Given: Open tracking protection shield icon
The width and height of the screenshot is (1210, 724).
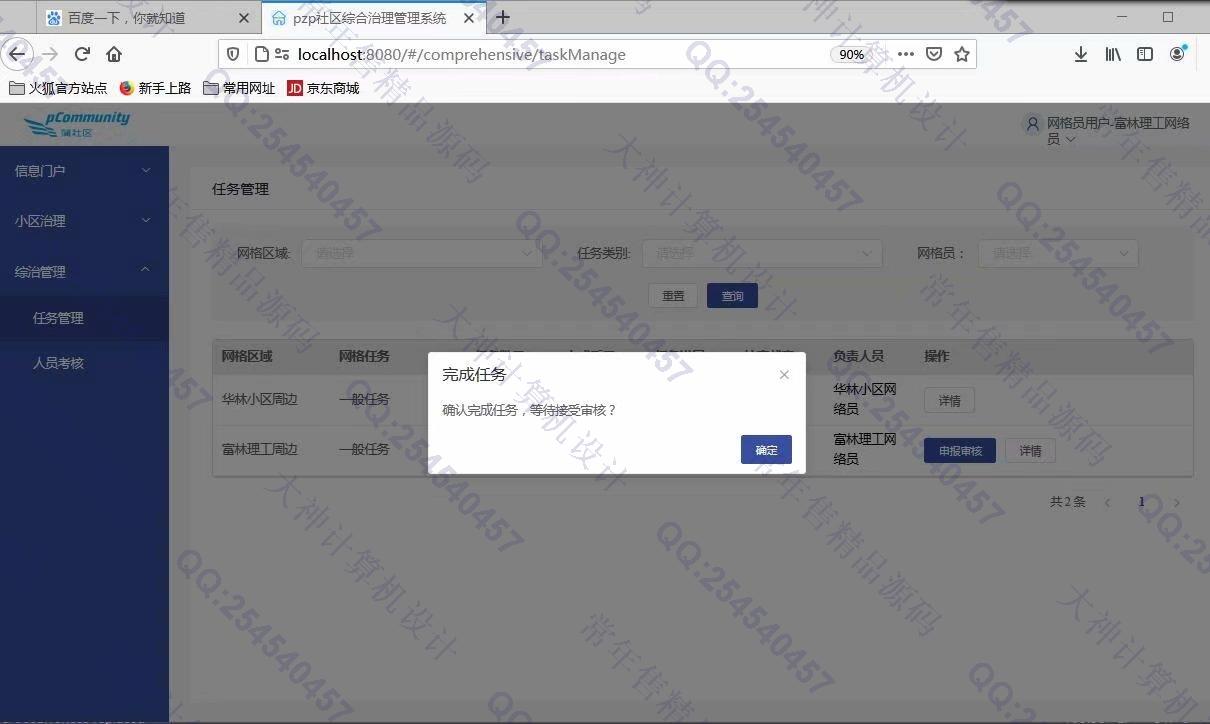Looking at the screenshot, I should pyautogui.click(x=233, y=54).
